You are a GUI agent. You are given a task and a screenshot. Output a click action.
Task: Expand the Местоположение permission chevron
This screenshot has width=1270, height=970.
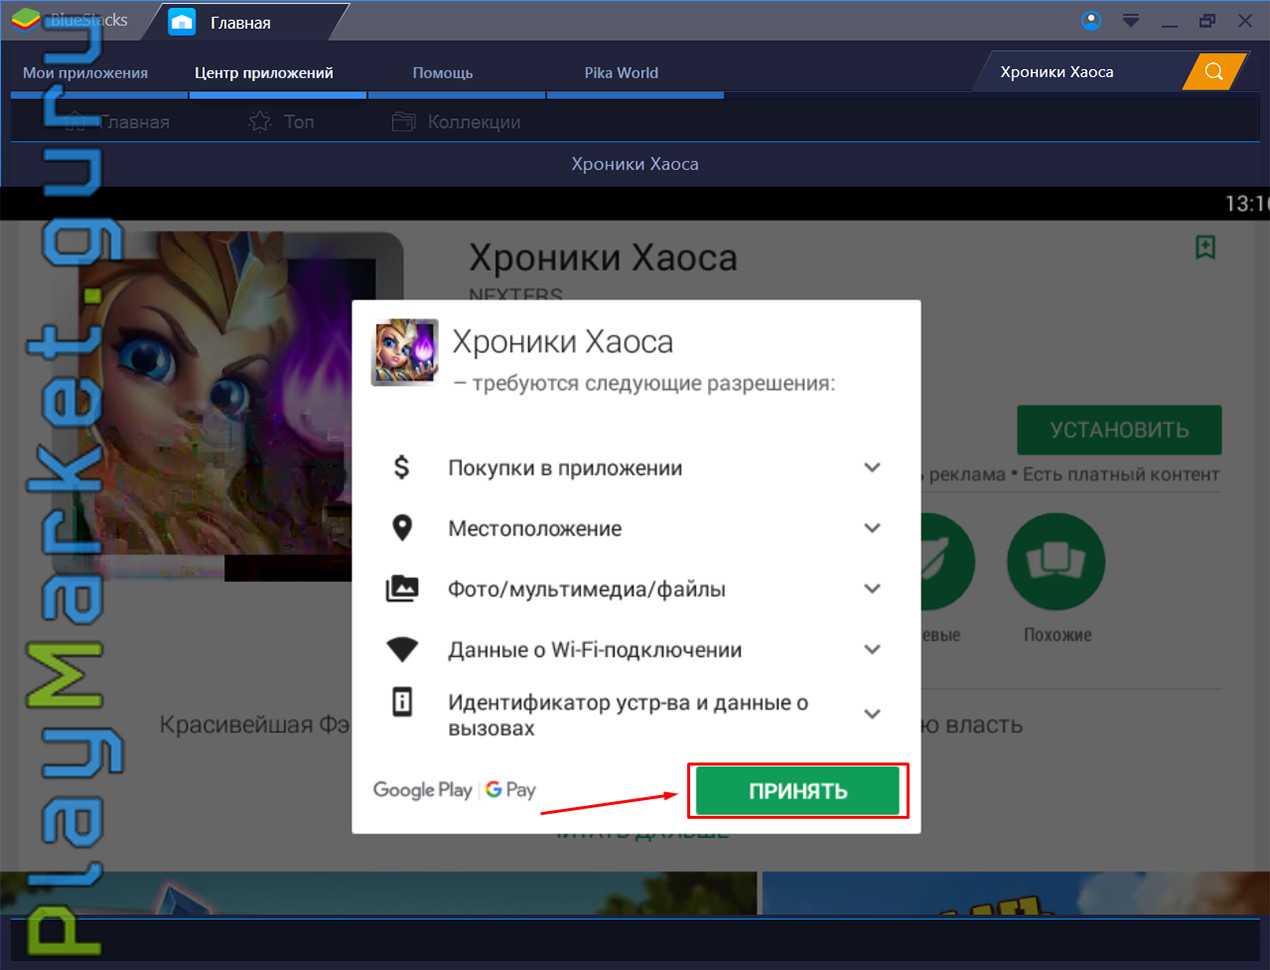tap(872, 528)
